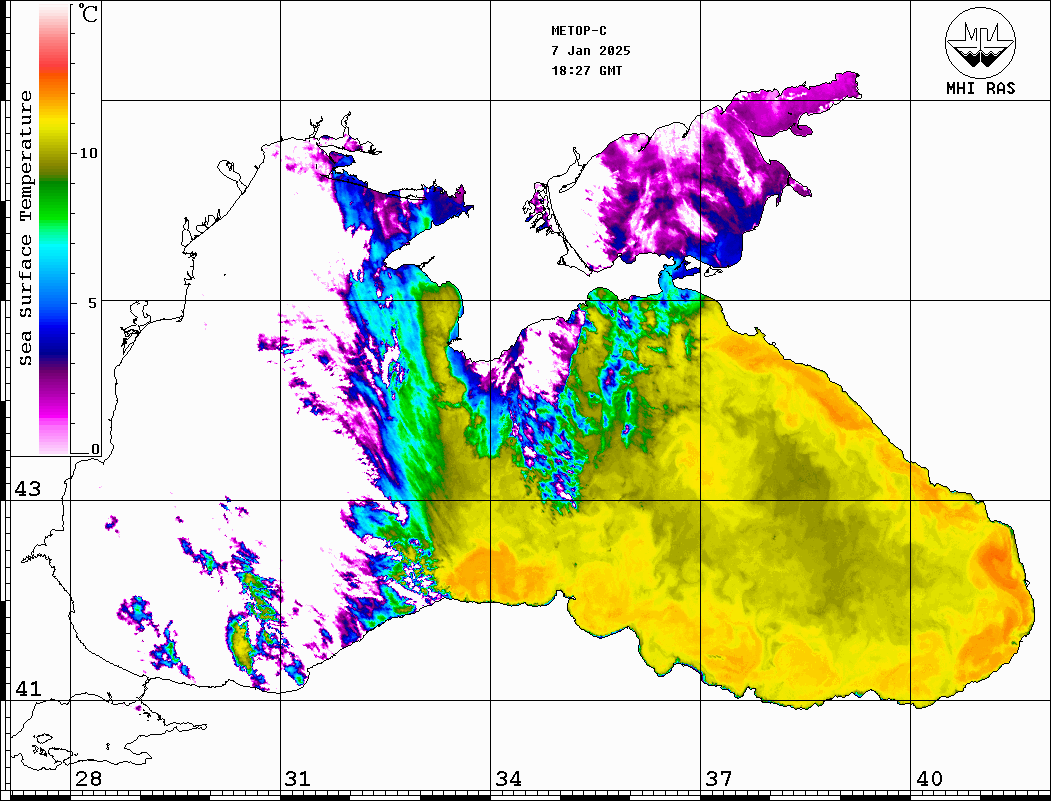Click the '0' tick label on the color scale

(95, 449)
